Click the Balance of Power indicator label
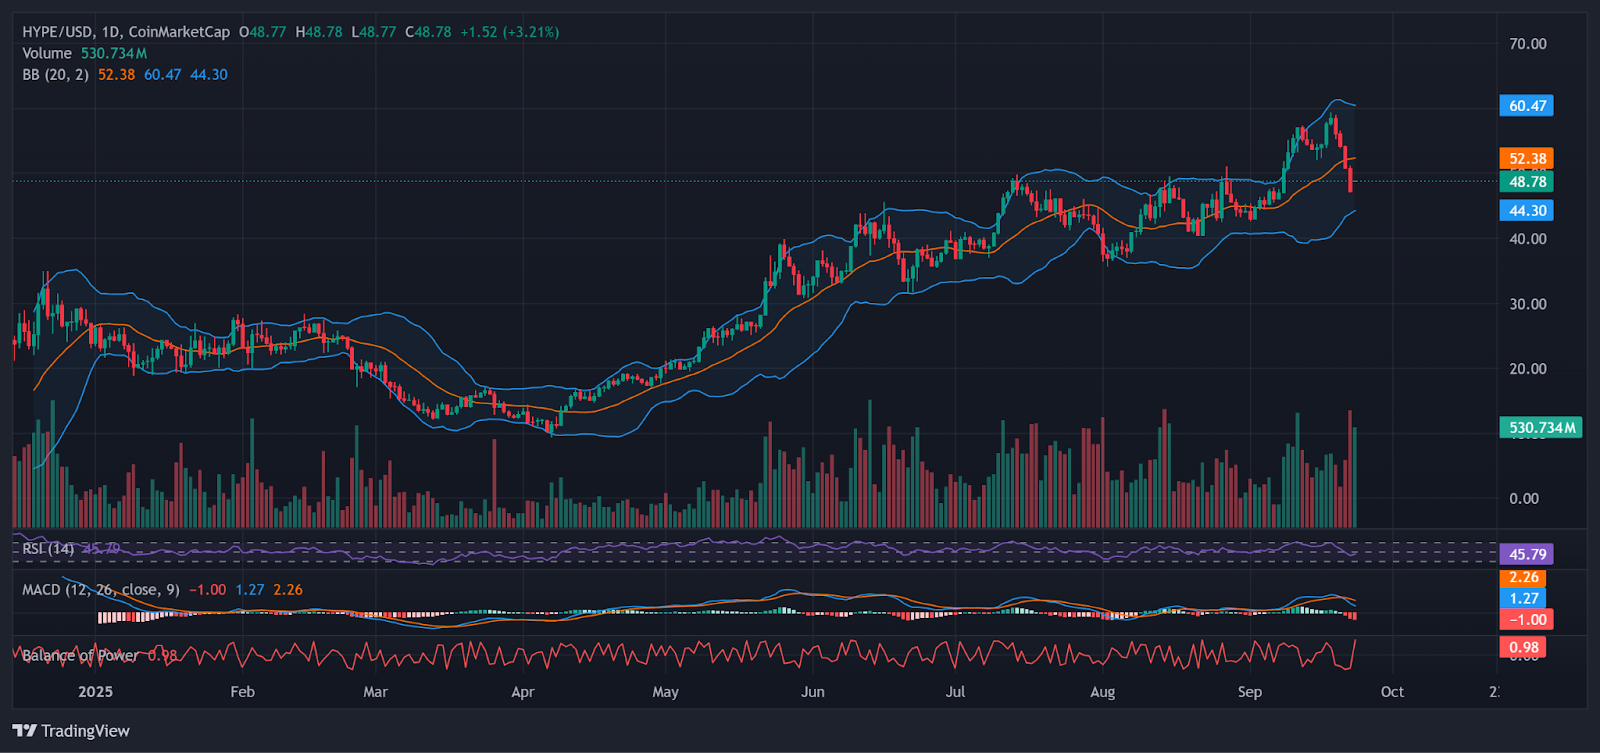This screenshot has width=1600, height=753. pyautogui.click(x=80, y=656)
